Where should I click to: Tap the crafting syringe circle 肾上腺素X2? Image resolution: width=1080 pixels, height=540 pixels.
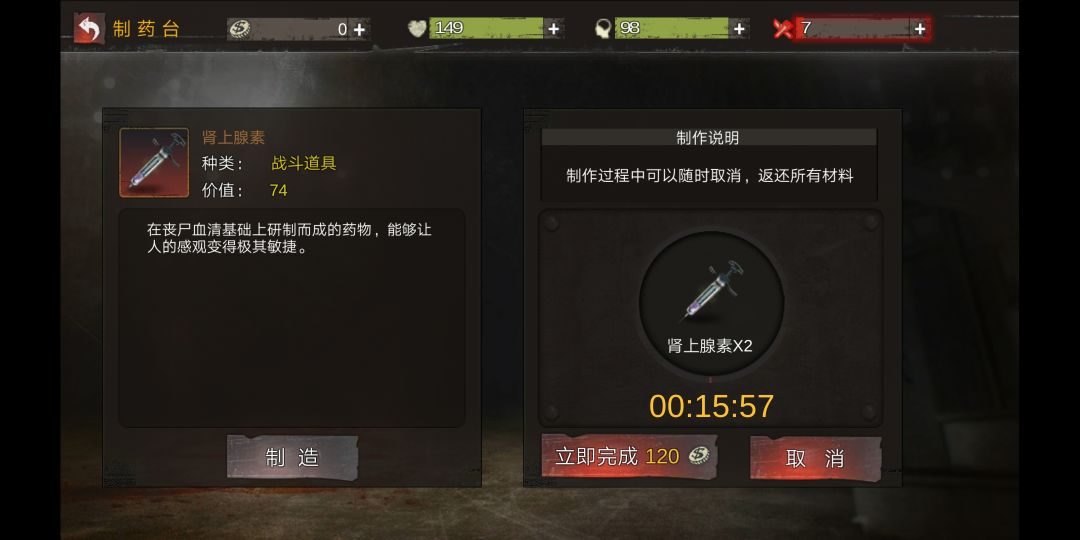(x=711, y=304)
